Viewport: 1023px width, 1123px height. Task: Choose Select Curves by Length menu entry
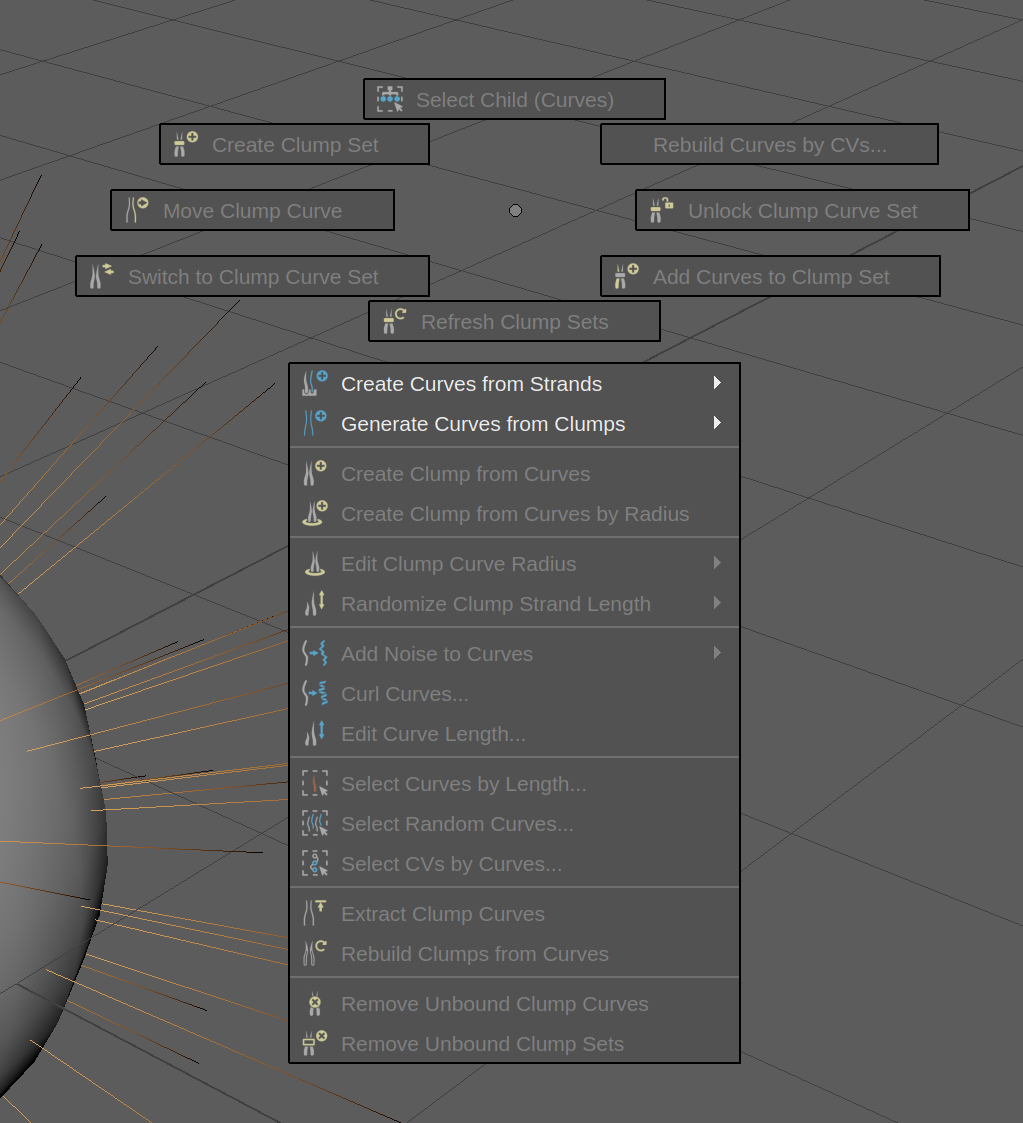(x=463, y=784)
